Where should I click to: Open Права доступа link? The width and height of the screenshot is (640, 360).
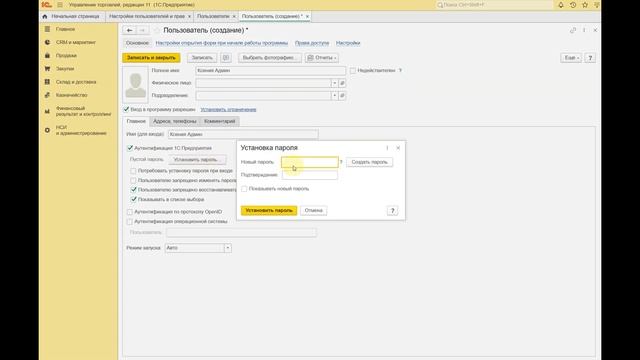pos(312,43)
